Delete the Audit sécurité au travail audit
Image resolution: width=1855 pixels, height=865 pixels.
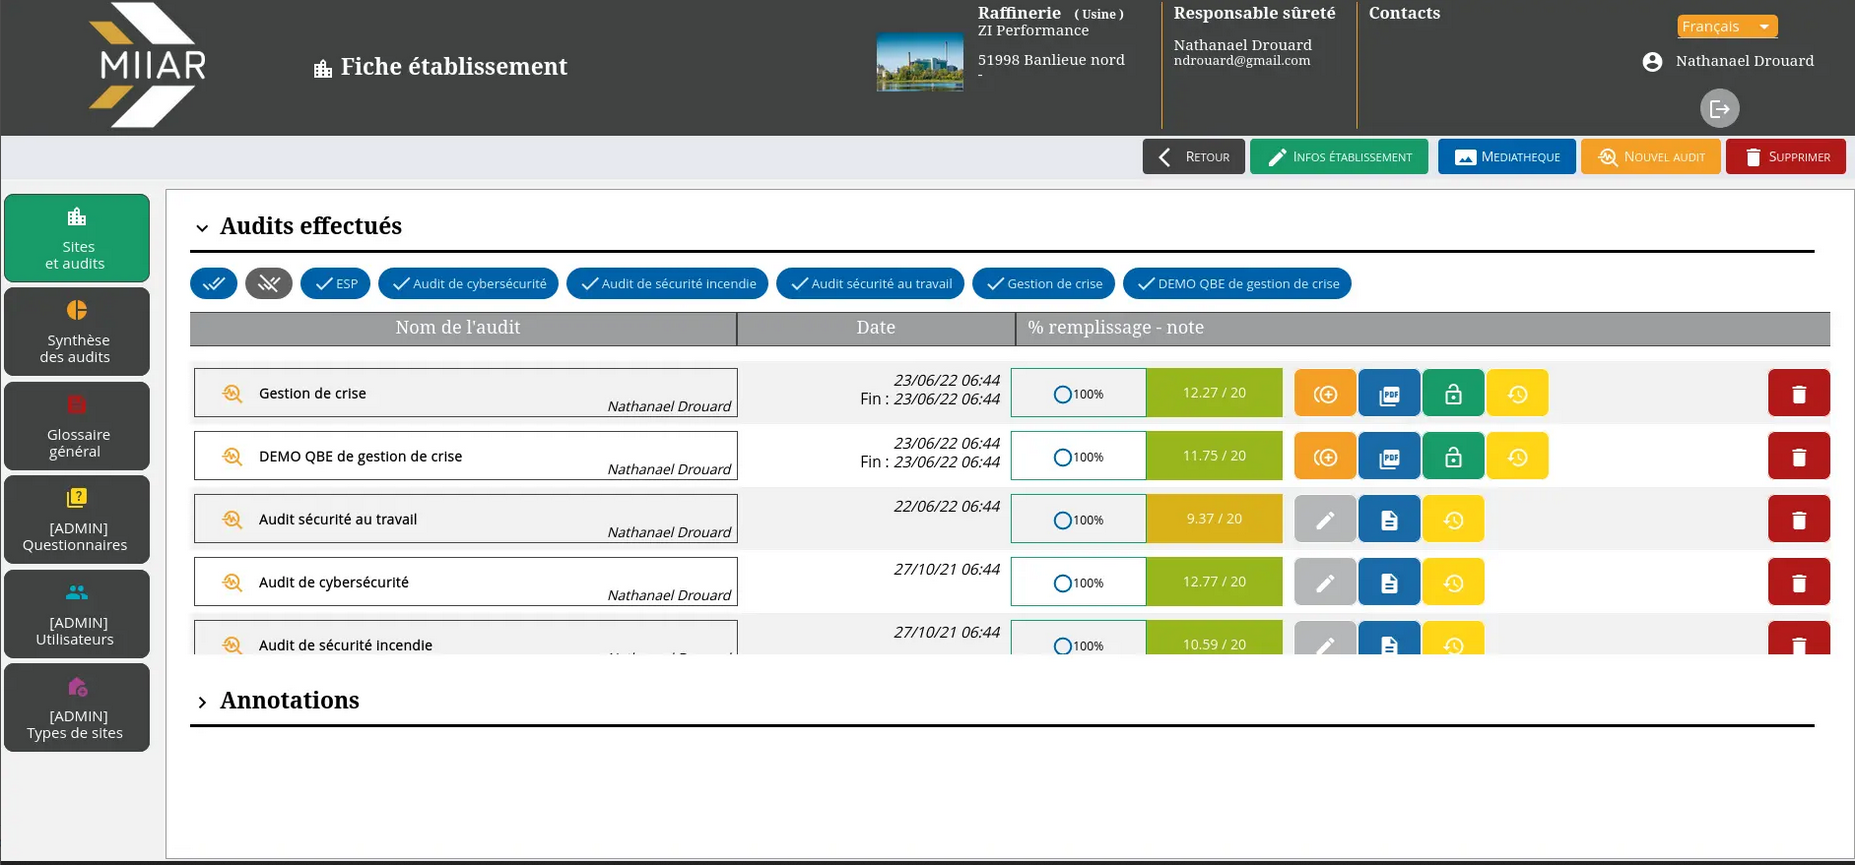pyautogui.click(x=1799, y=519)
